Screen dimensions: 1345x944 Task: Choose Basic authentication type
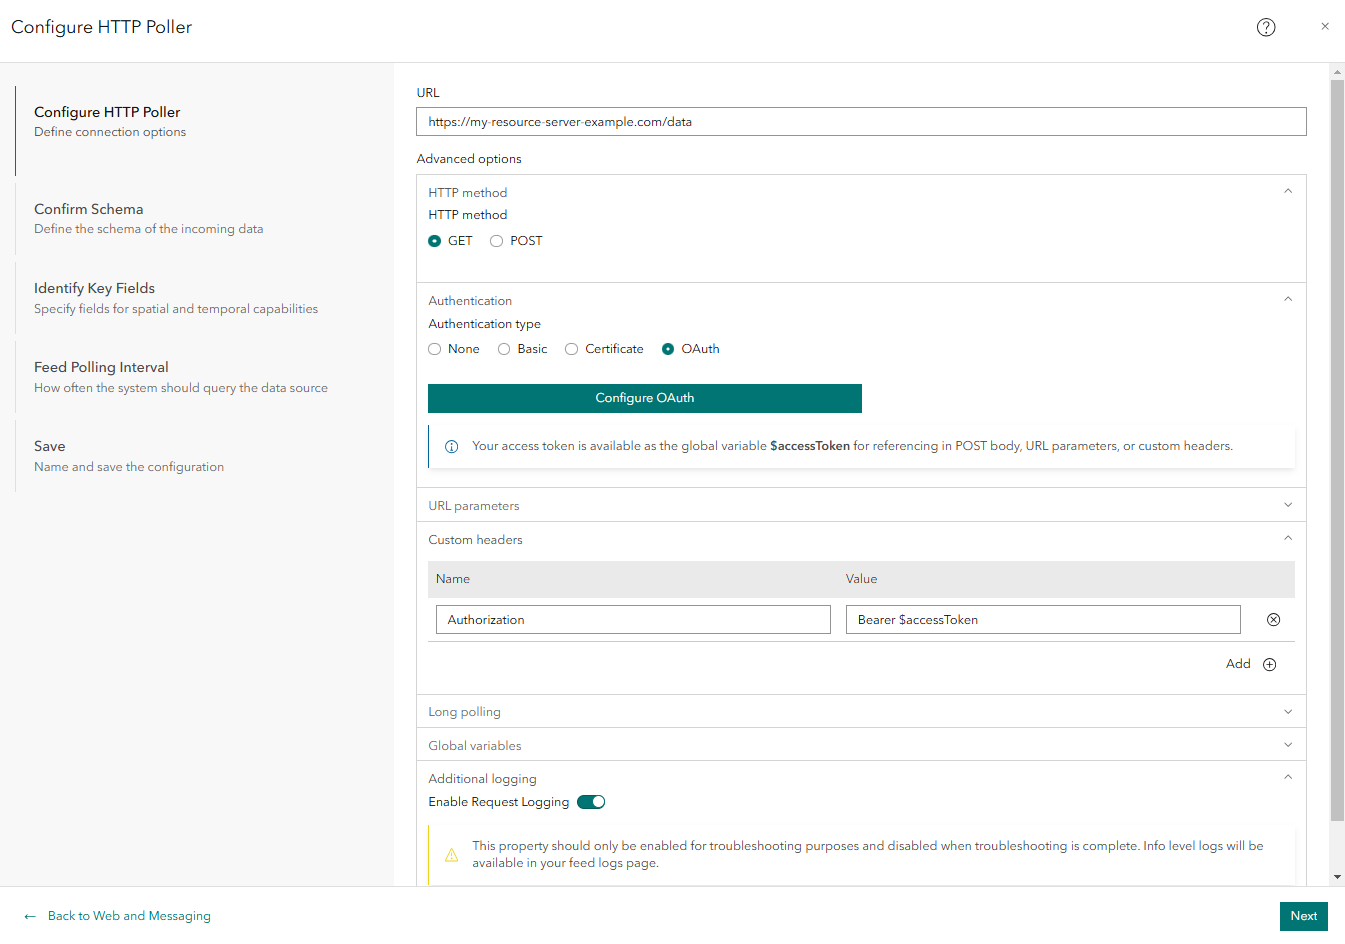[x=502, y=348]
